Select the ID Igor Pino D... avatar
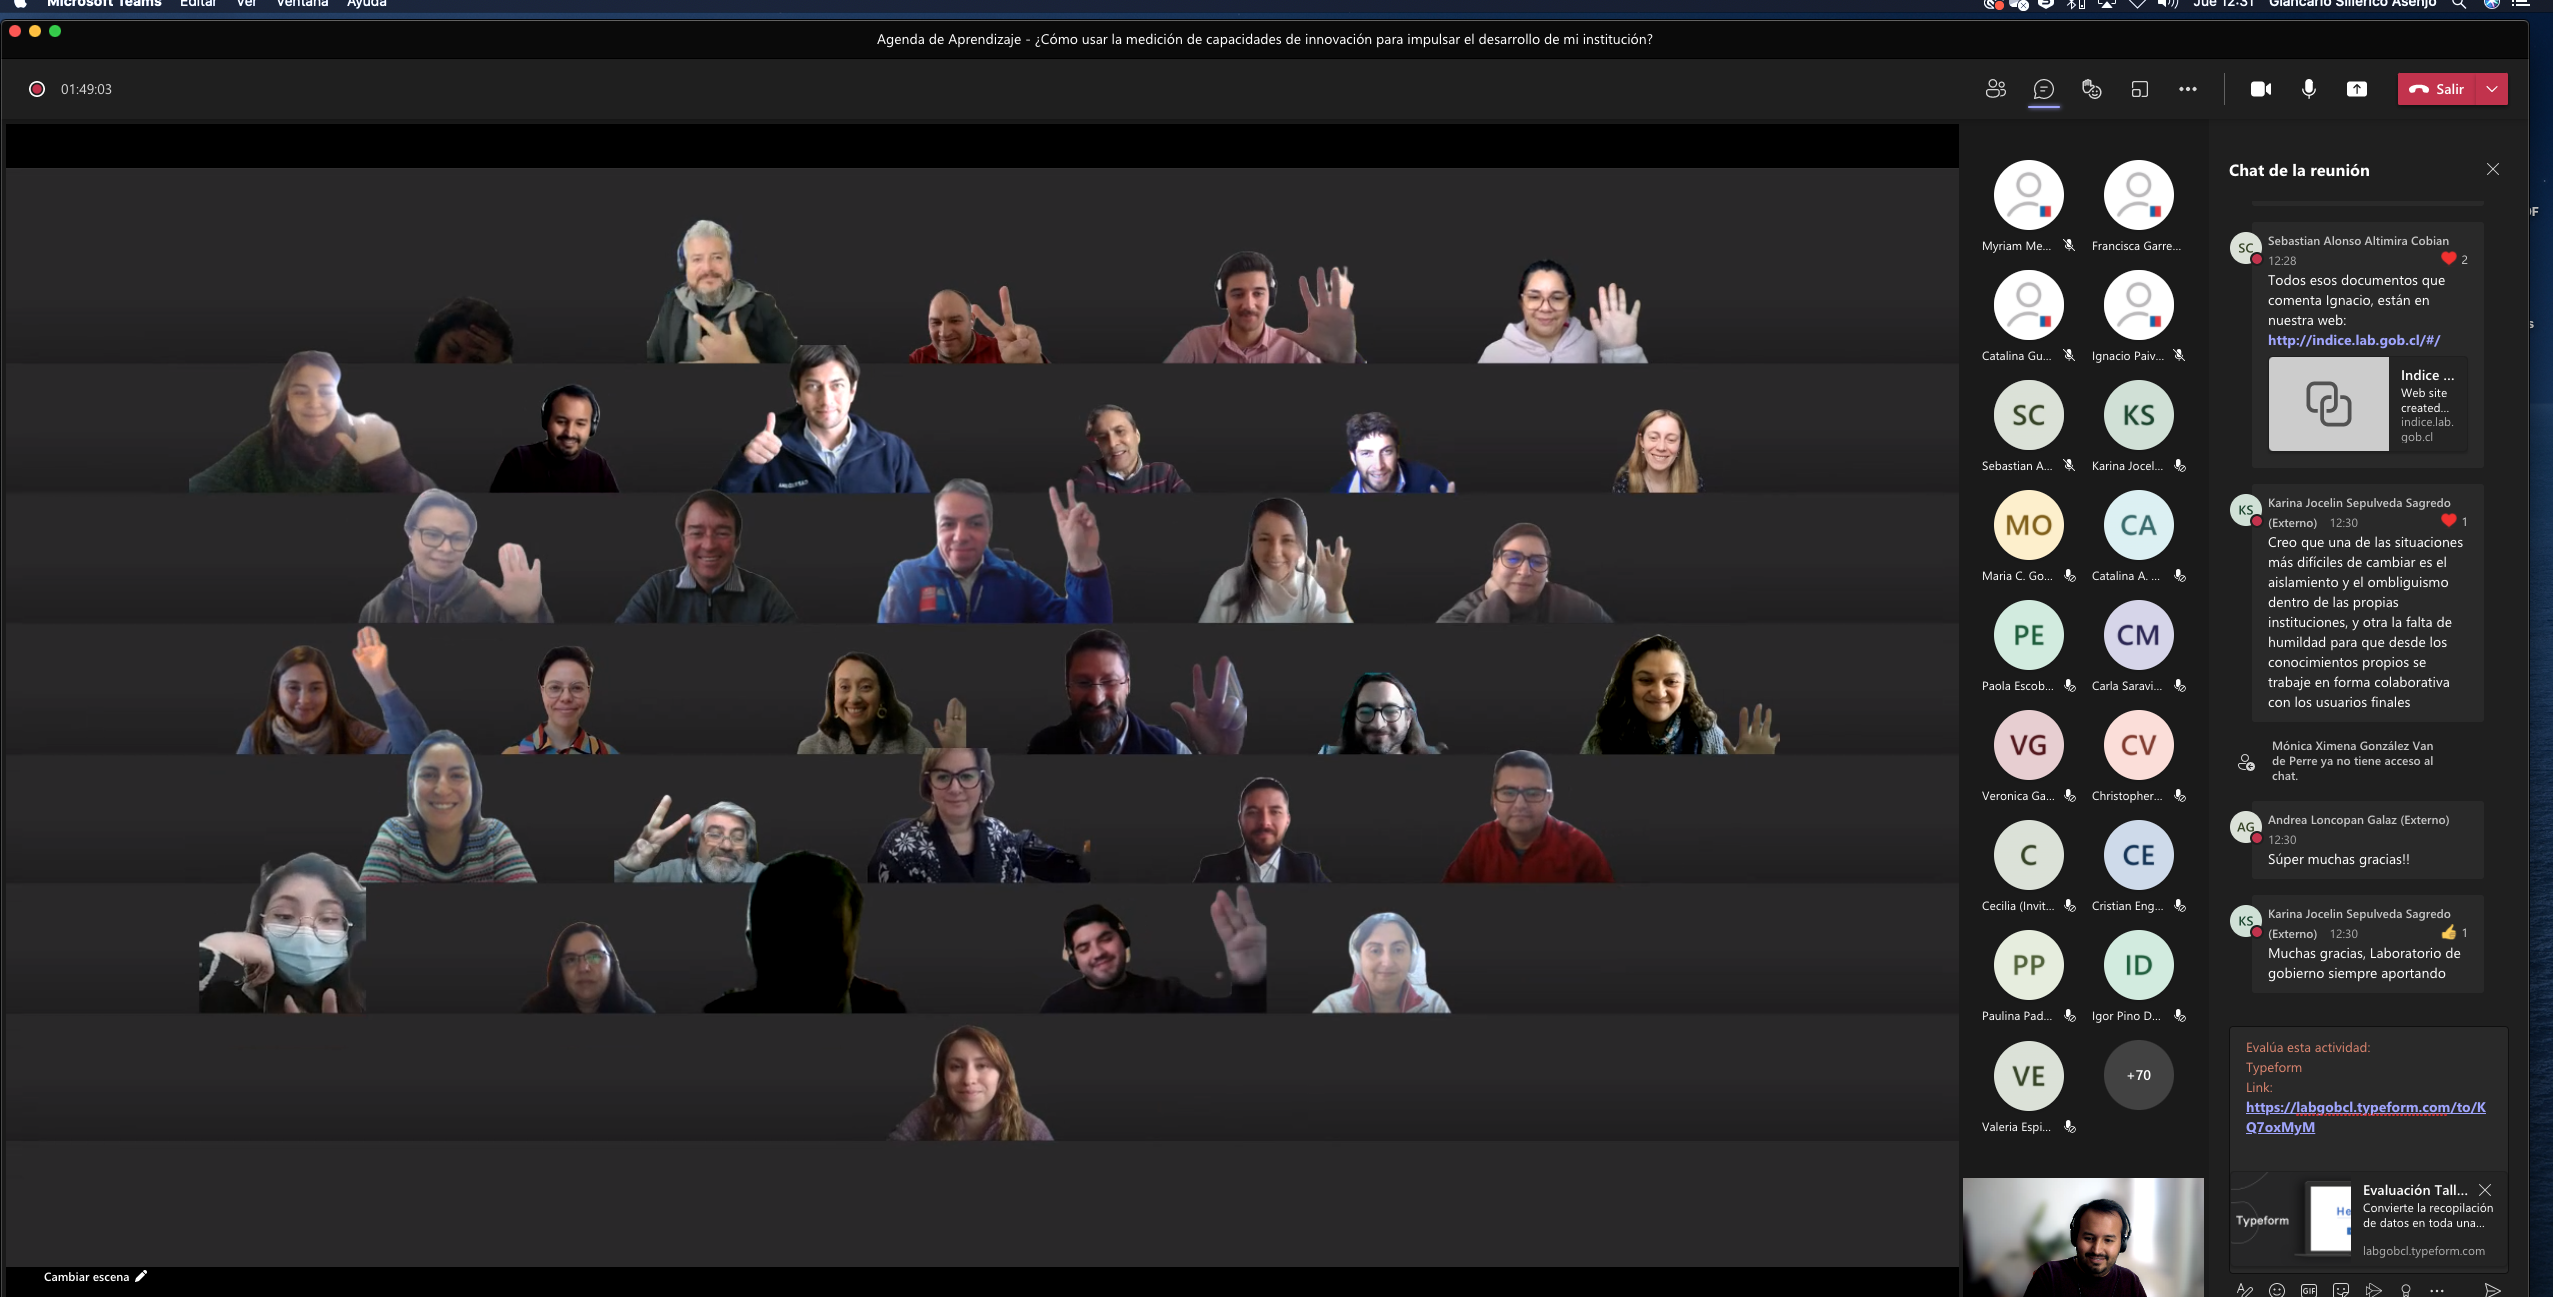This screenshot has width=2553, height=1297. [x=2138, y=965]
